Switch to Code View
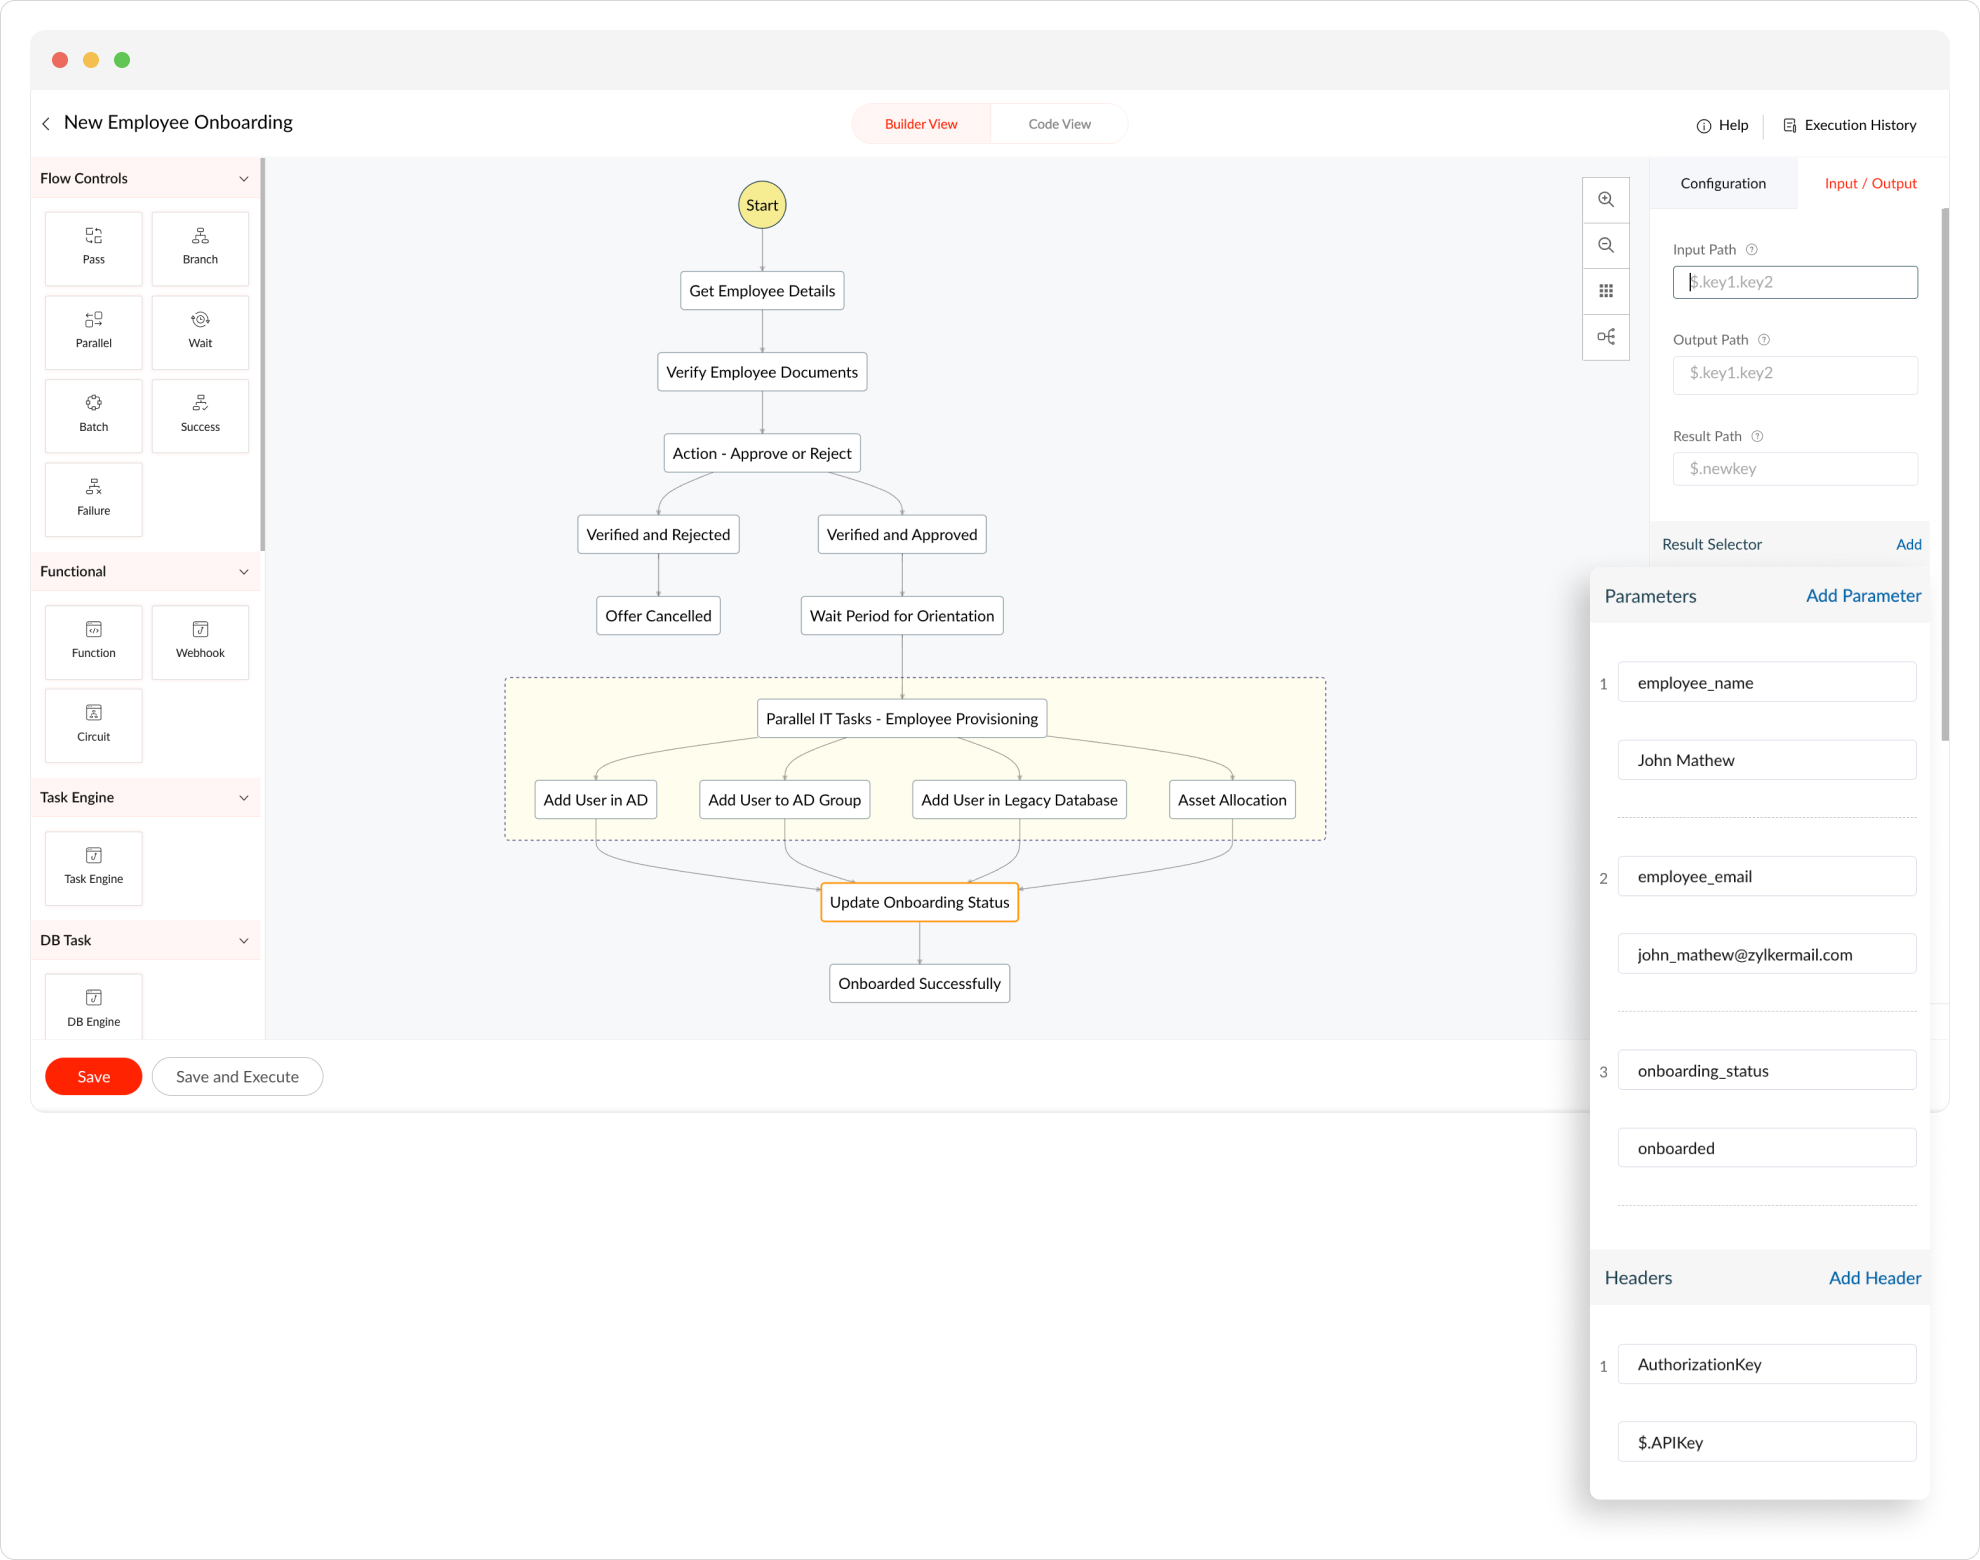 [1059, 124]
